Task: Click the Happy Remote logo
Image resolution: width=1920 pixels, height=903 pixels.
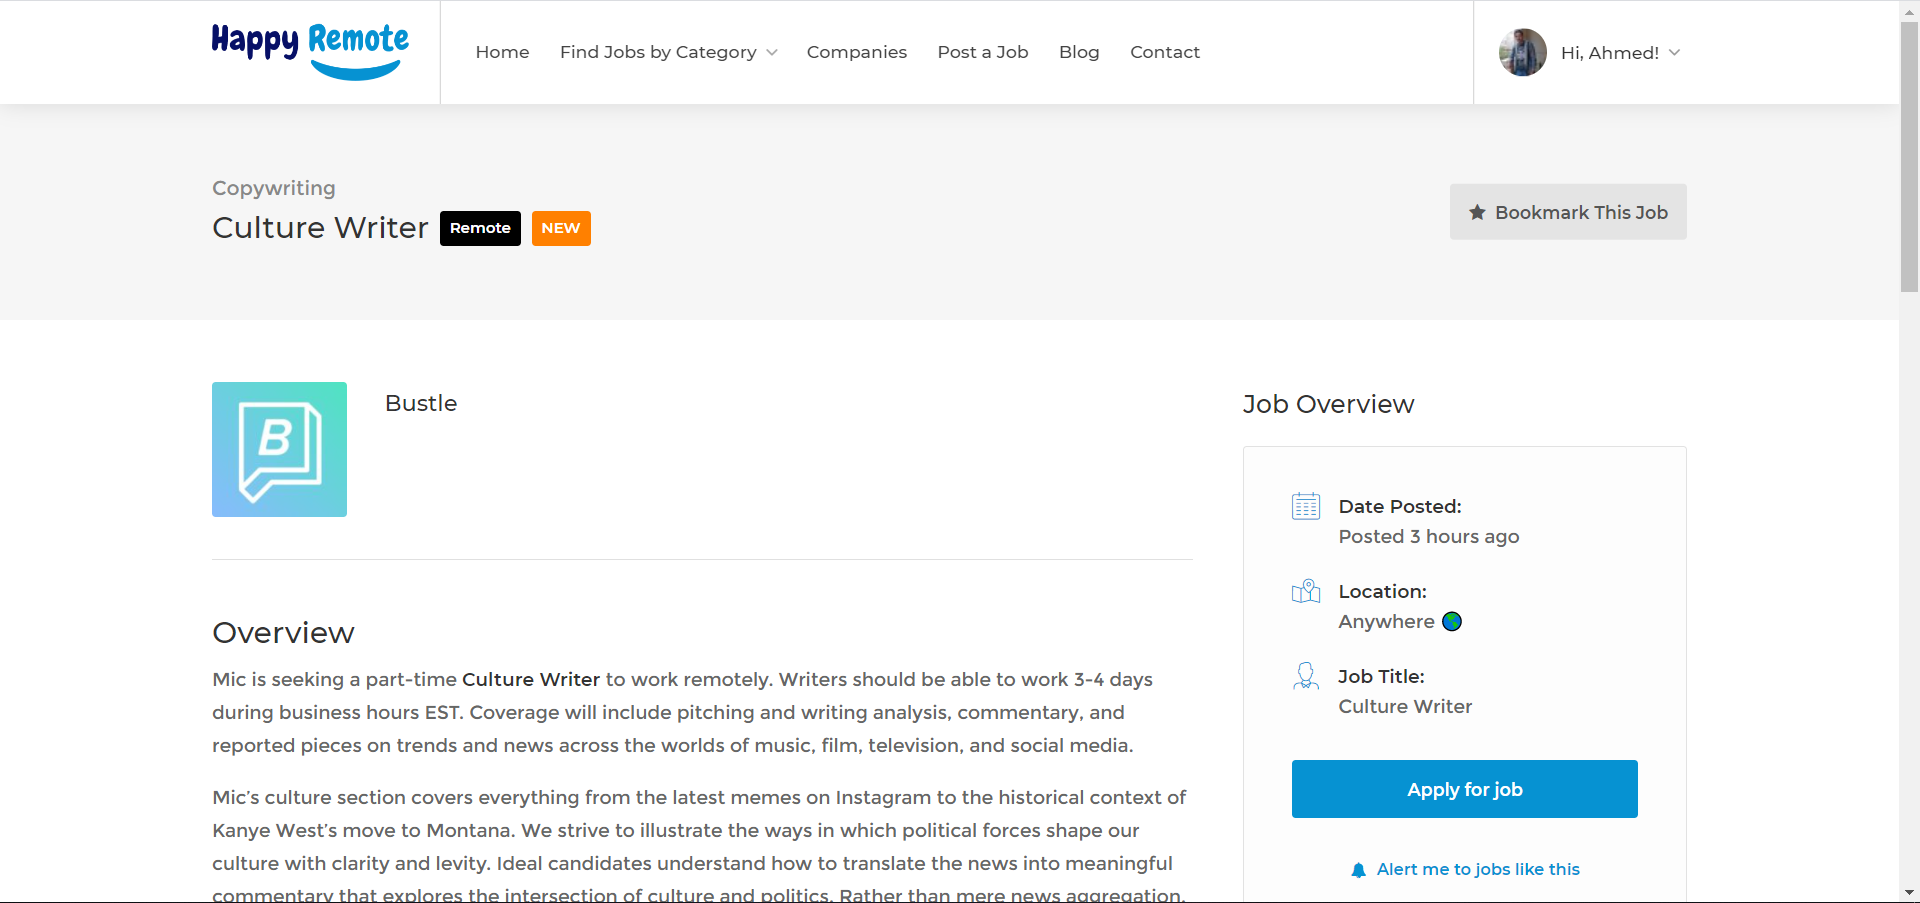Action: click(310, 51)
